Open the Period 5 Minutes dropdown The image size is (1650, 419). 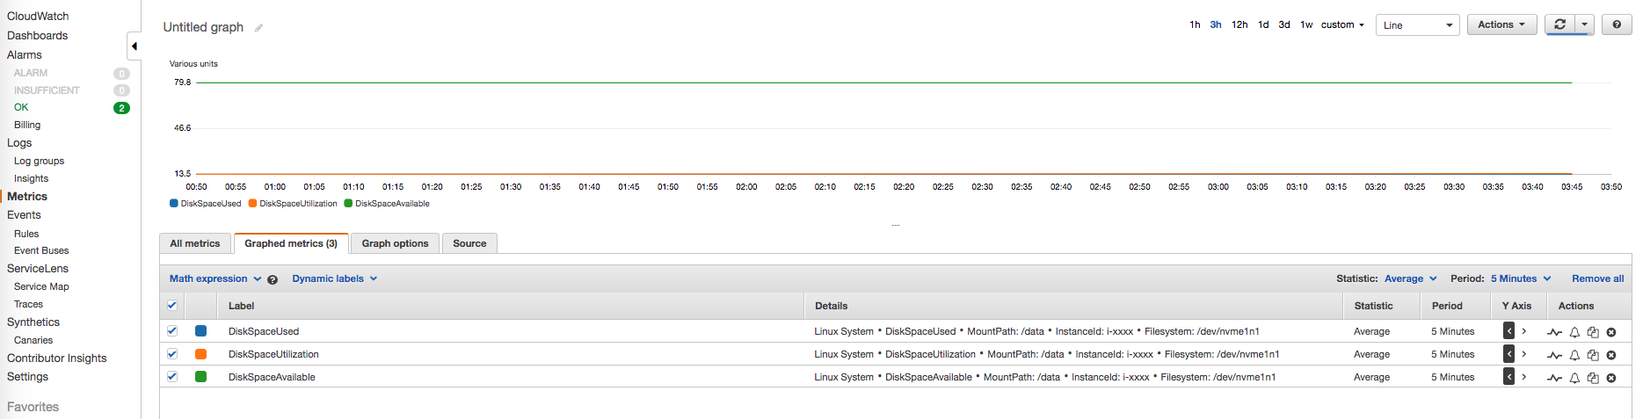(1520, 279)
